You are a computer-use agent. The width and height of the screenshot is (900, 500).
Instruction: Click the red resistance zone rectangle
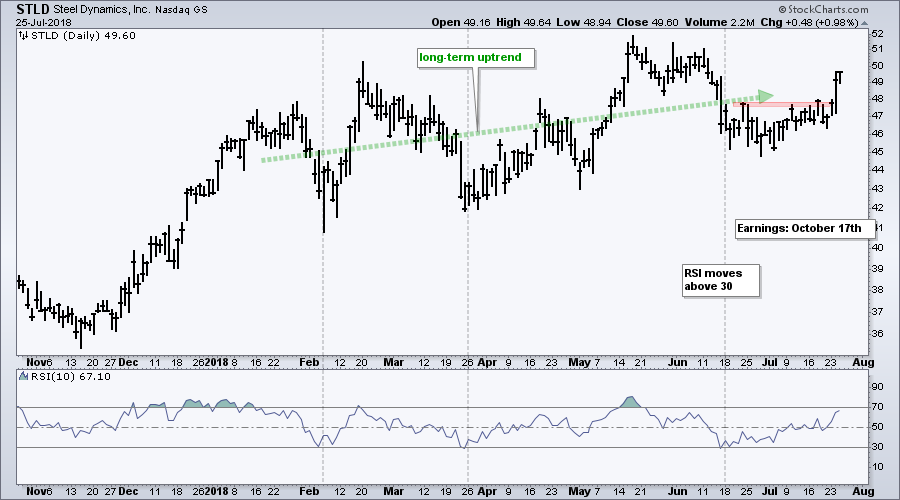tap(782, 104)
